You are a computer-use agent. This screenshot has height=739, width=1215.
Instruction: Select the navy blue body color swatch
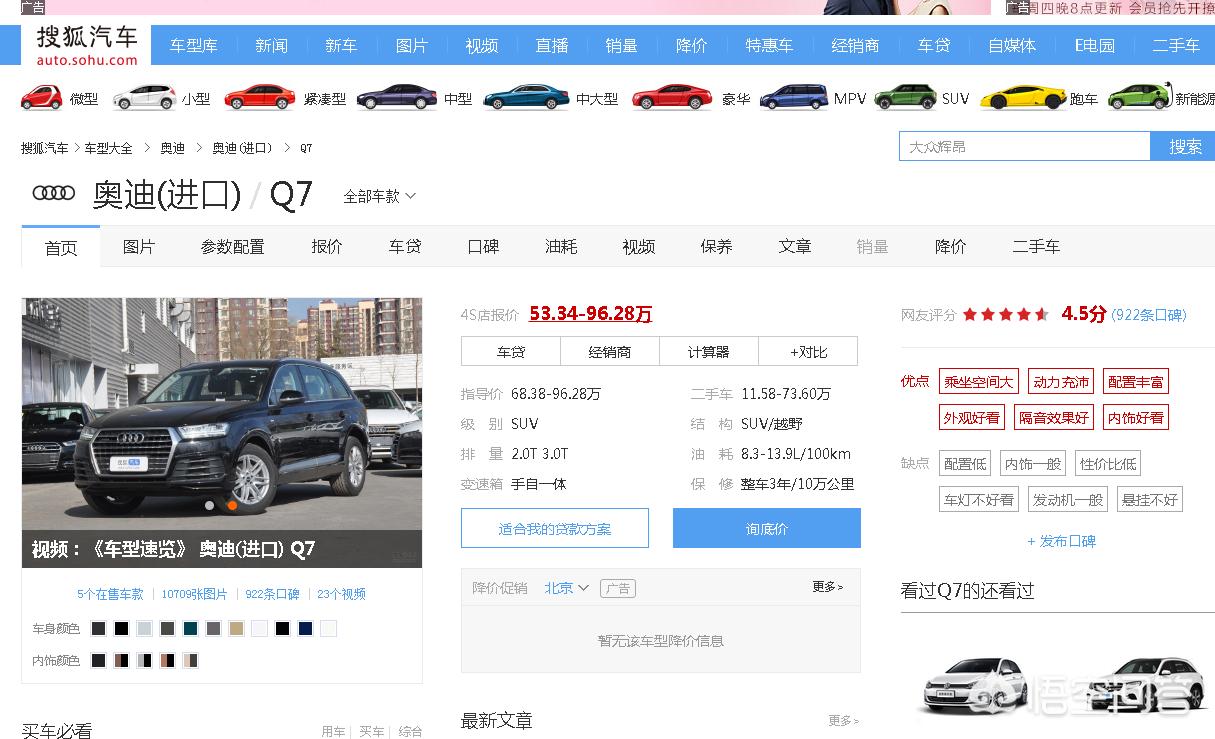[305, 629]
